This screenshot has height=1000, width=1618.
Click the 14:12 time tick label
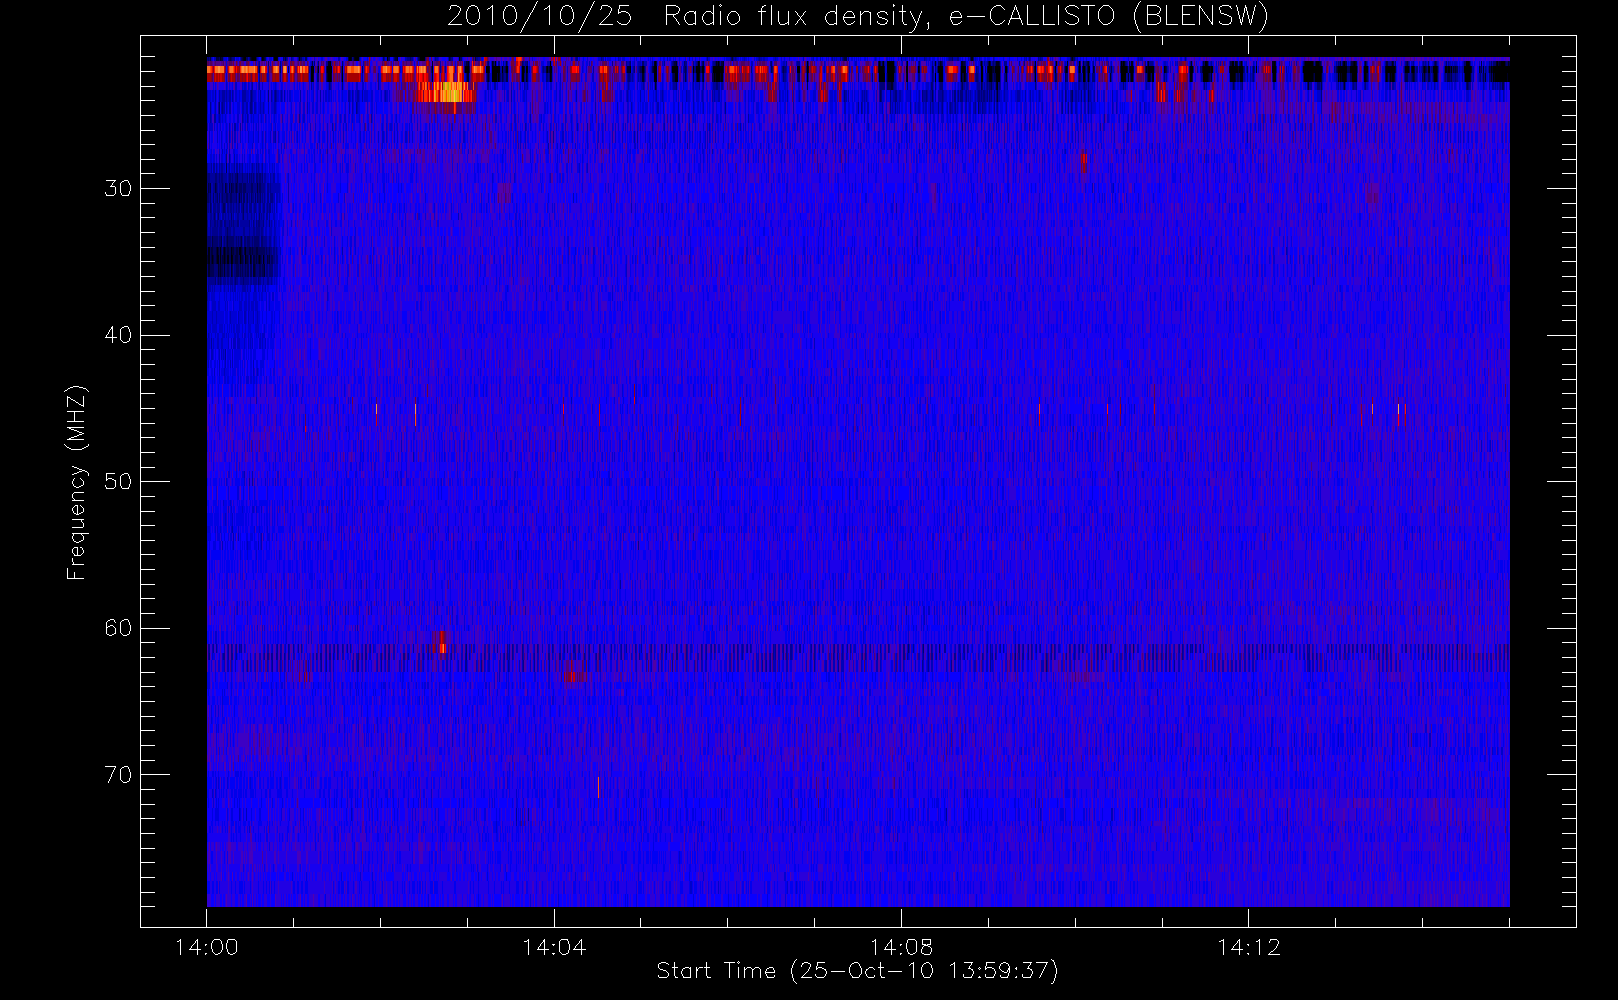(1248, 947)
